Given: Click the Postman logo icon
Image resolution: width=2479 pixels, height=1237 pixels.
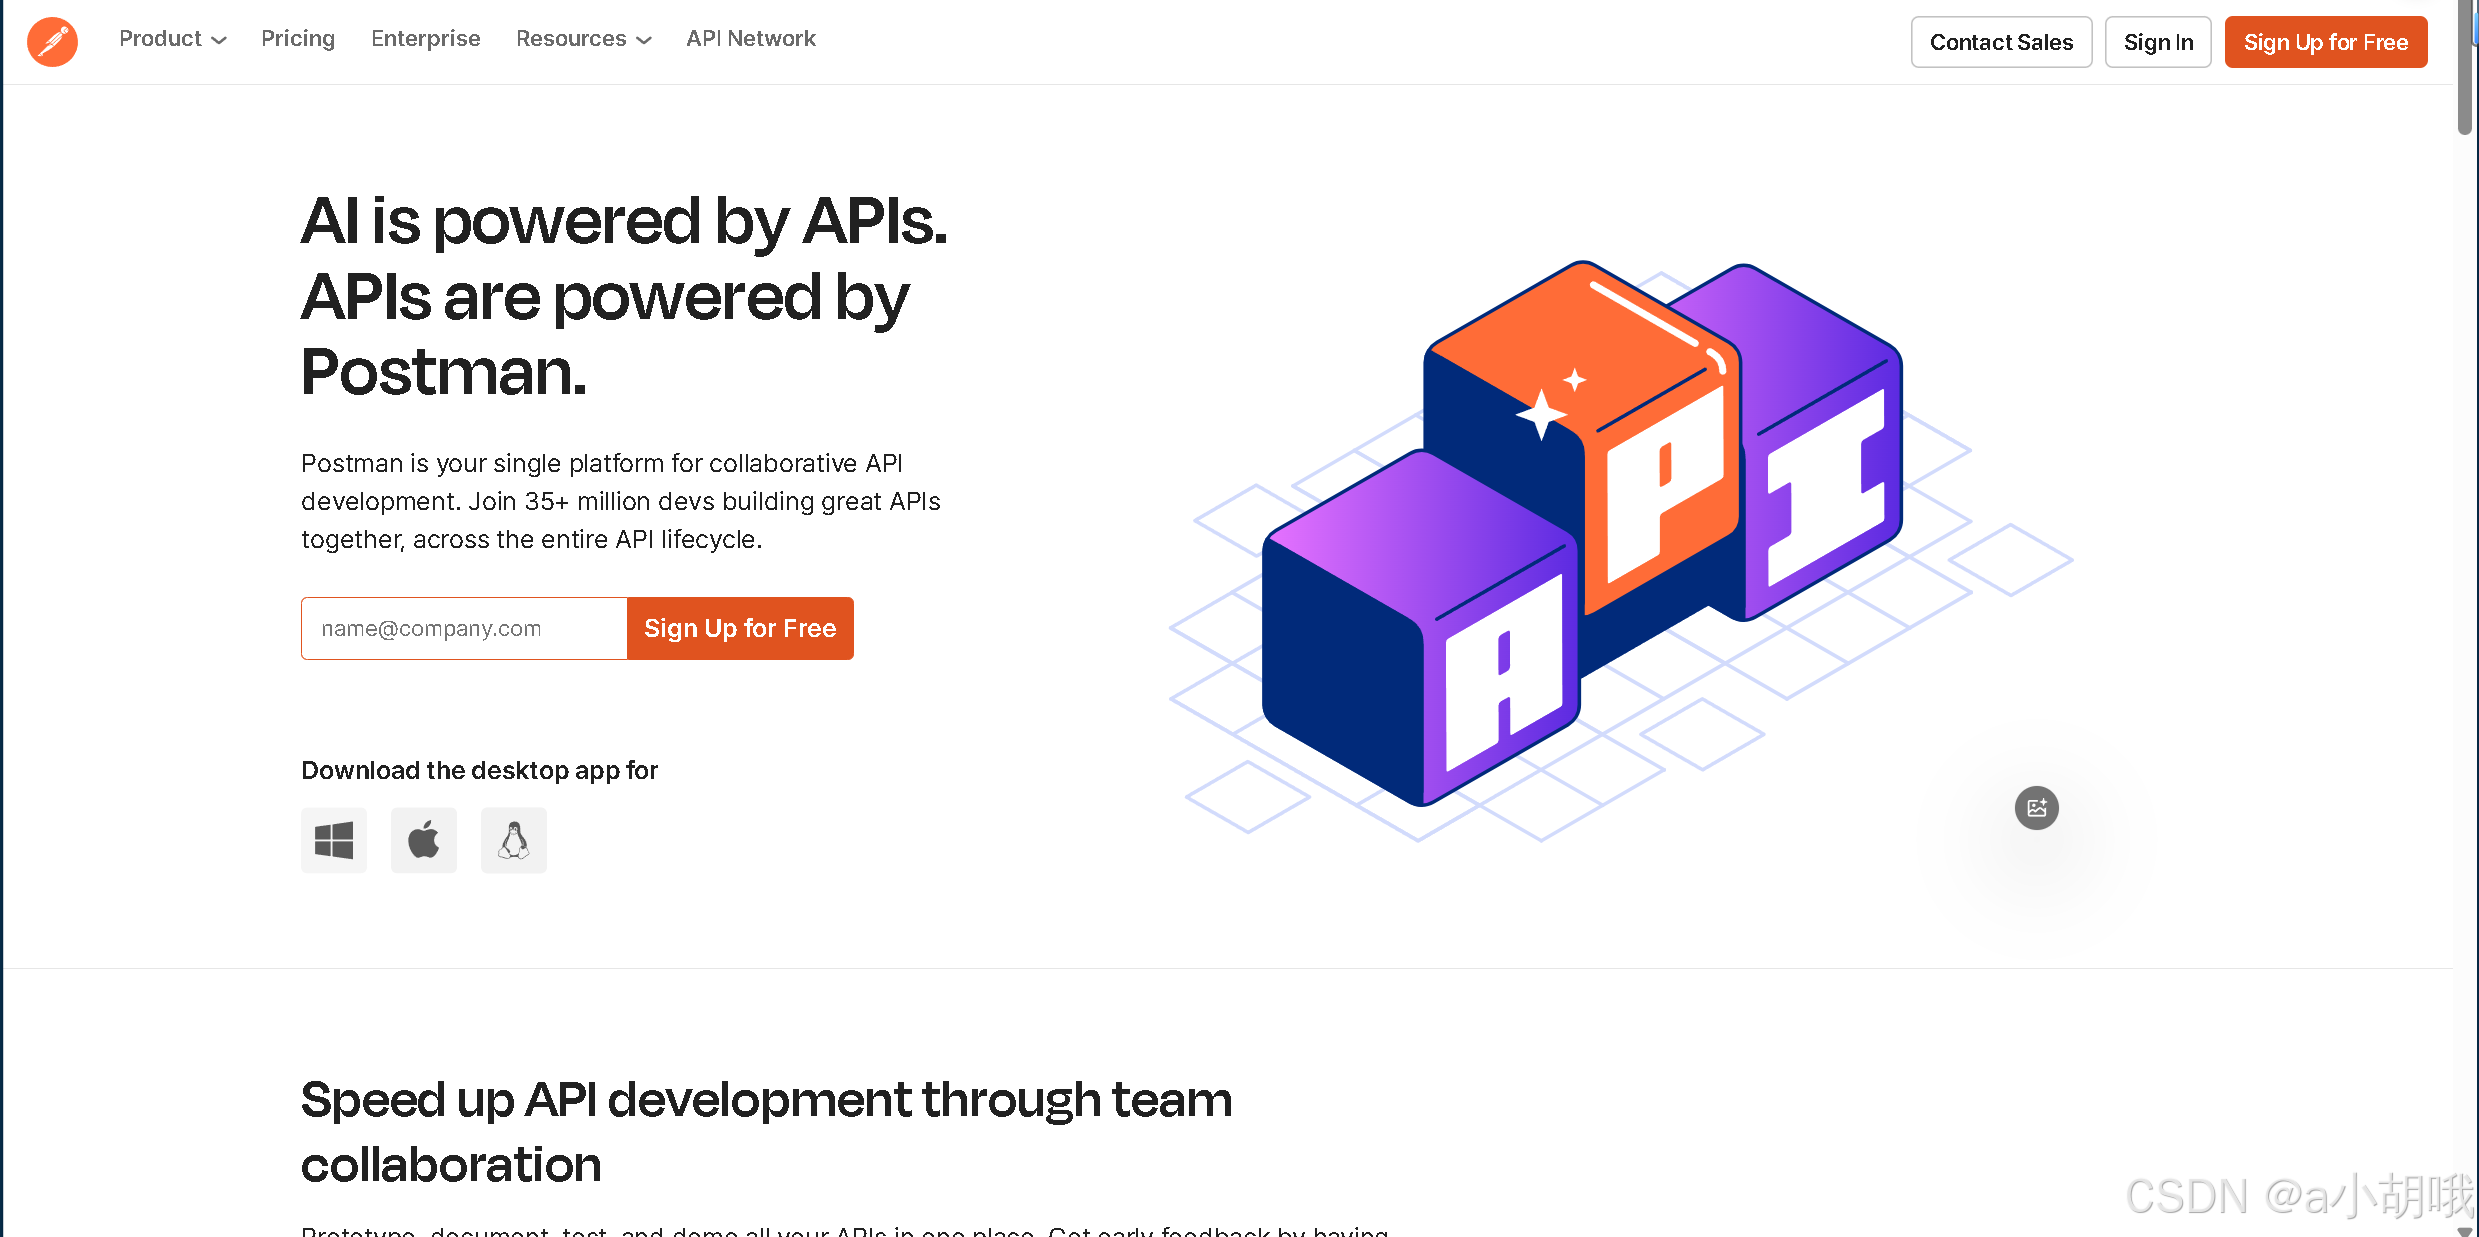Looking at the screenshot, I should [x=52, y=41].
